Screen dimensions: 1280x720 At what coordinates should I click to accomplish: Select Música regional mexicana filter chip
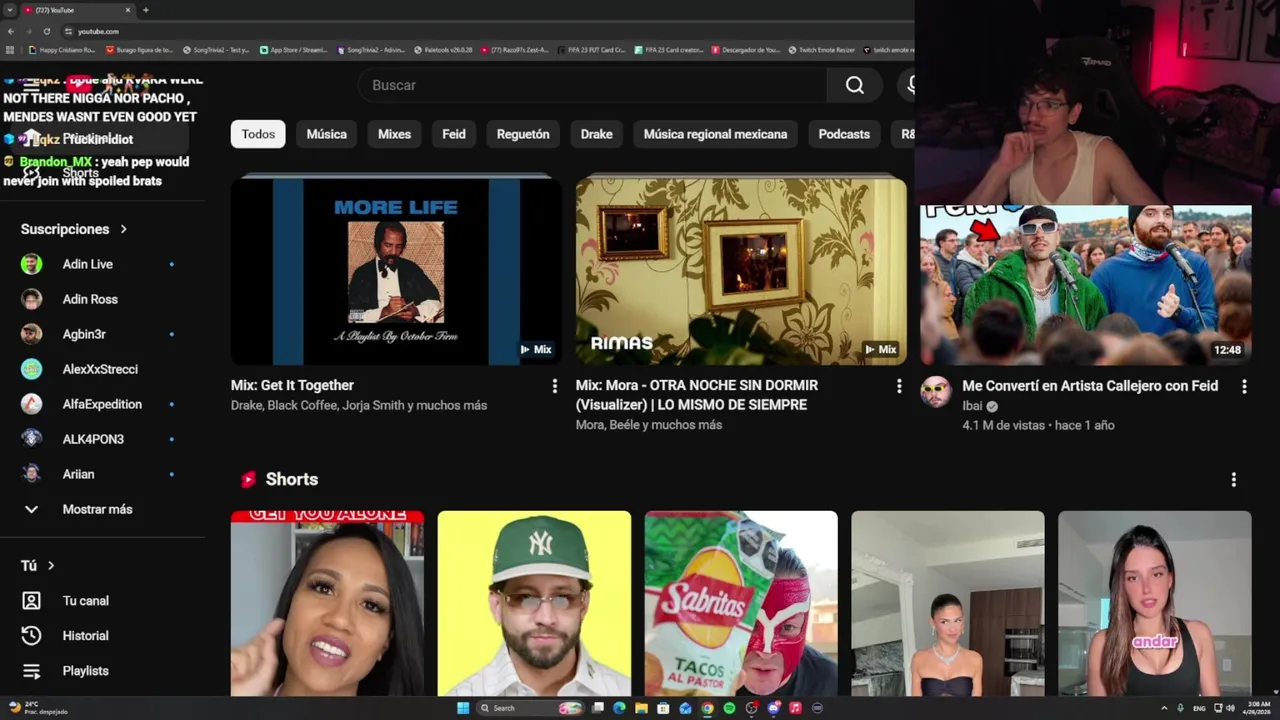click(715, 134)
